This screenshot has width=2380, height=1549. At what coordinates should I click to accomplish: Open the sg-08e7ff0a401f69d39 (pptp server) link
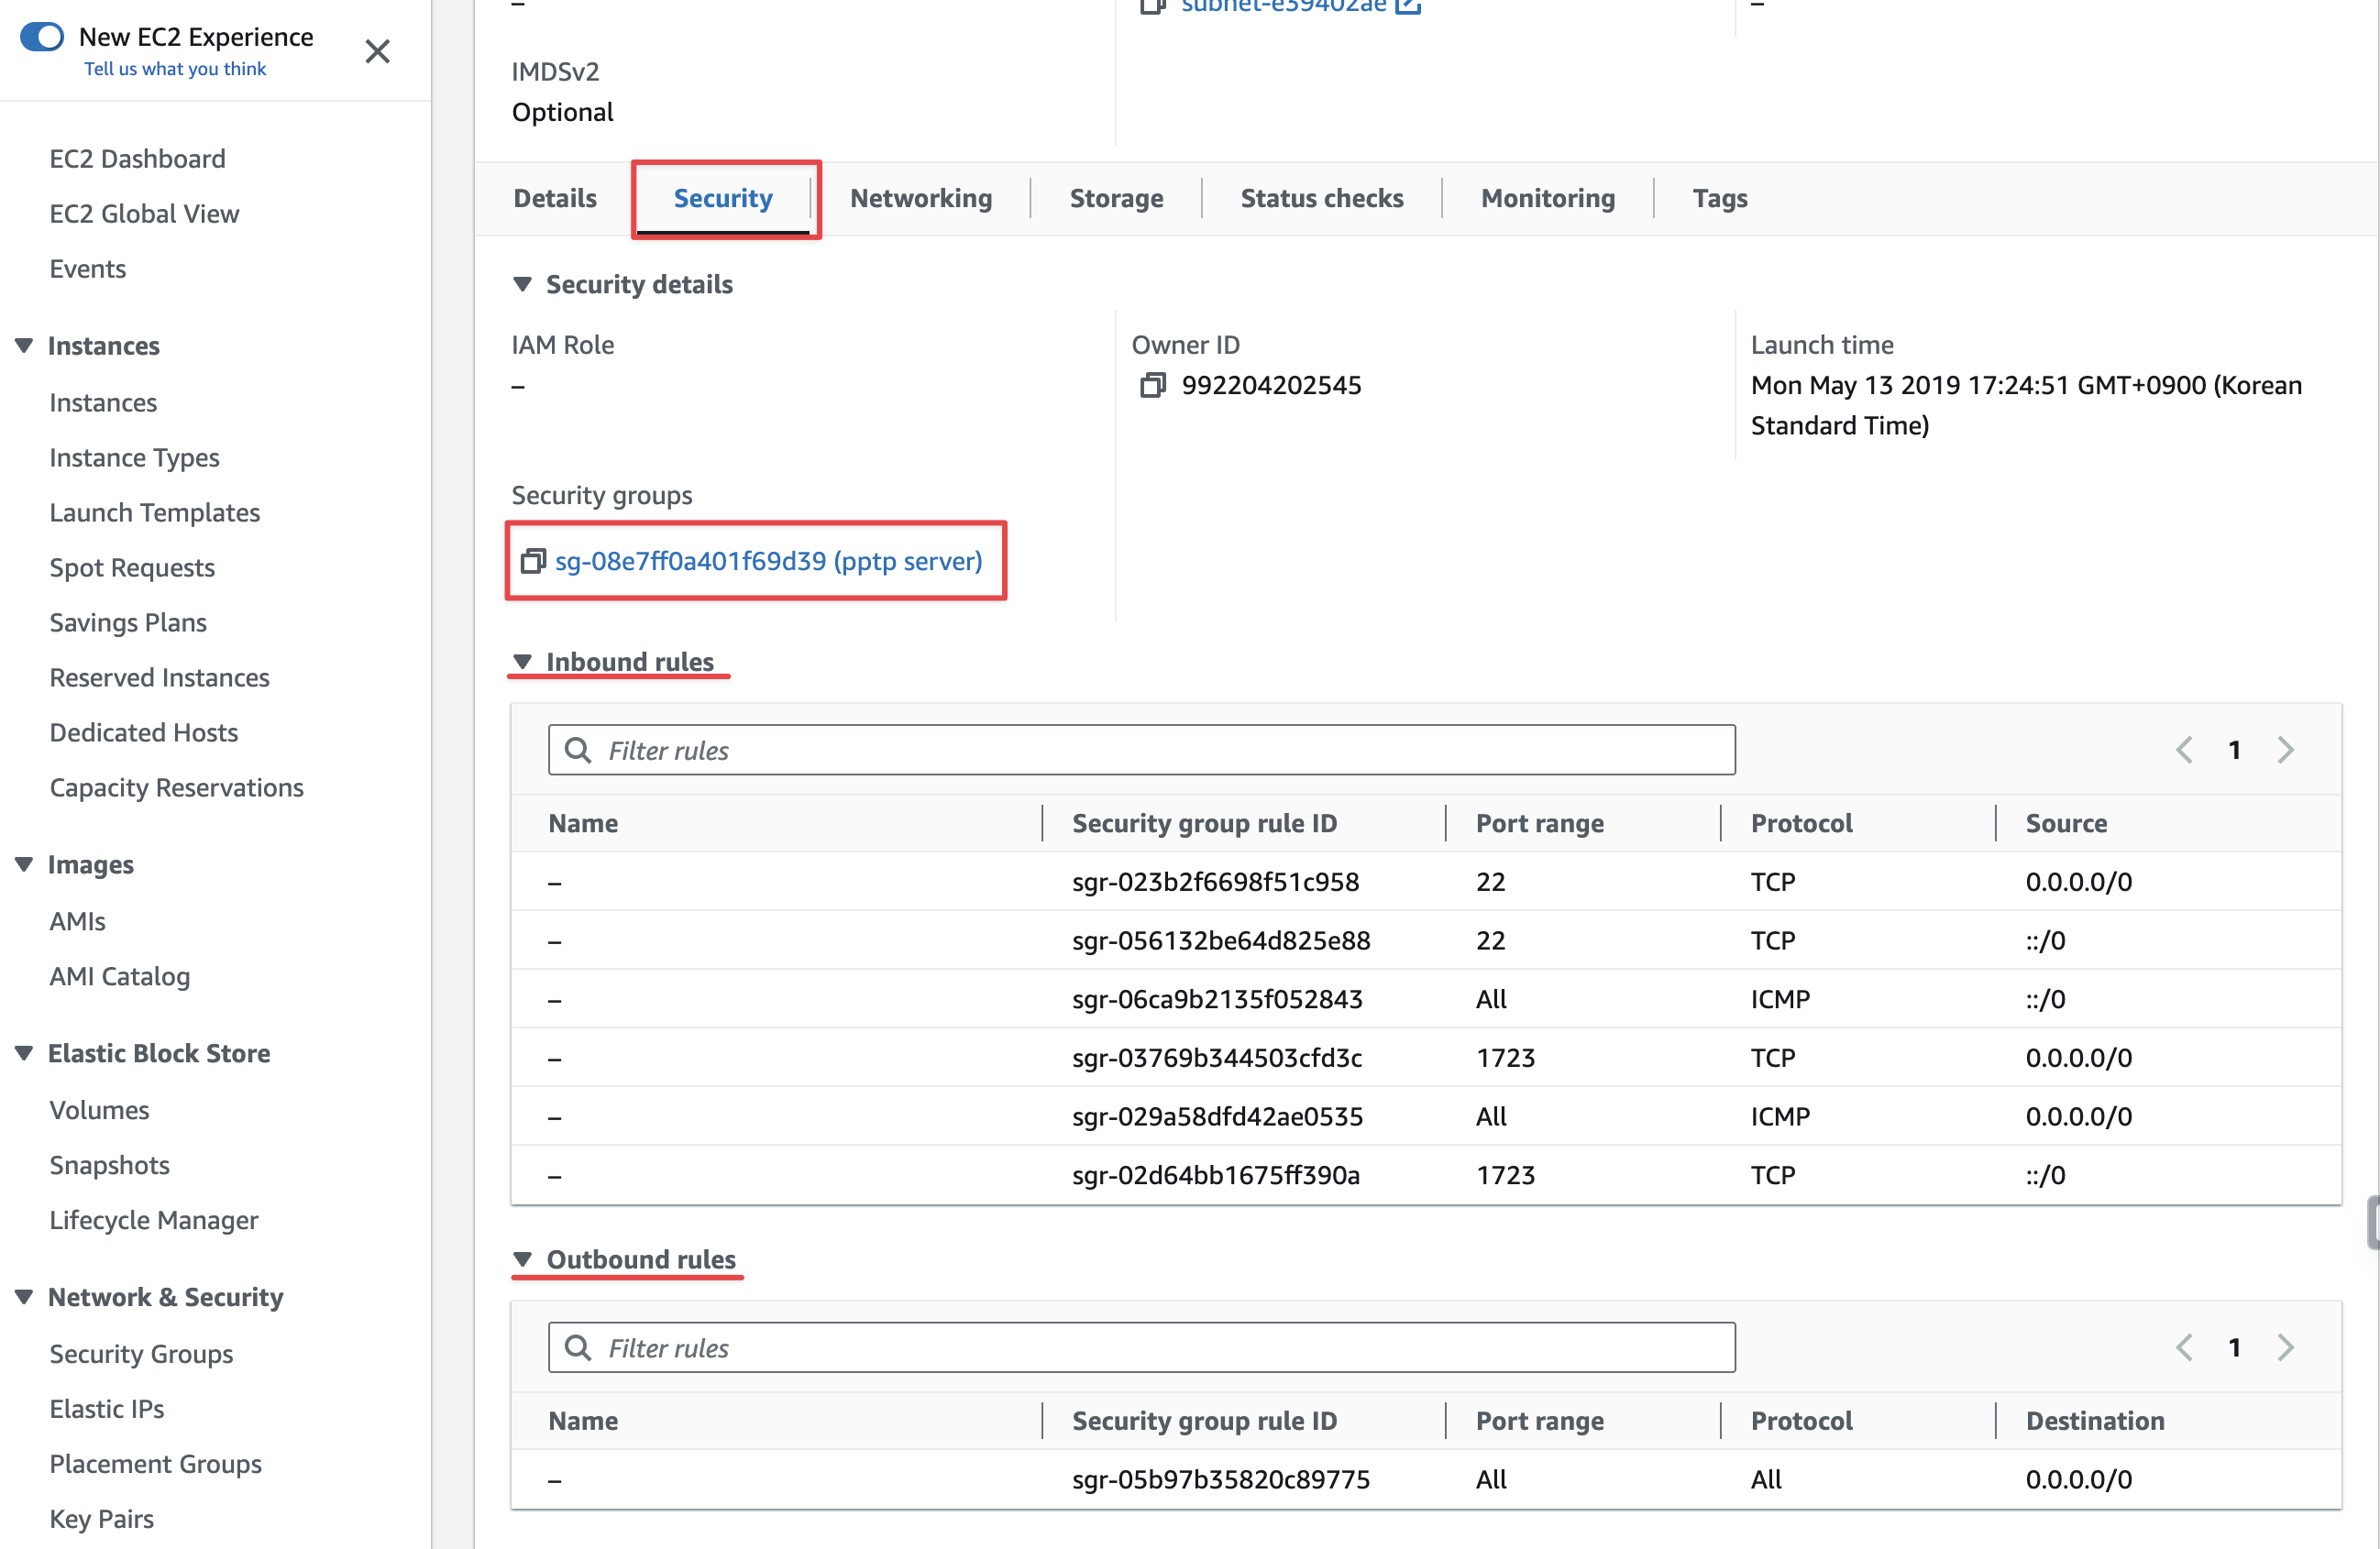769,561
